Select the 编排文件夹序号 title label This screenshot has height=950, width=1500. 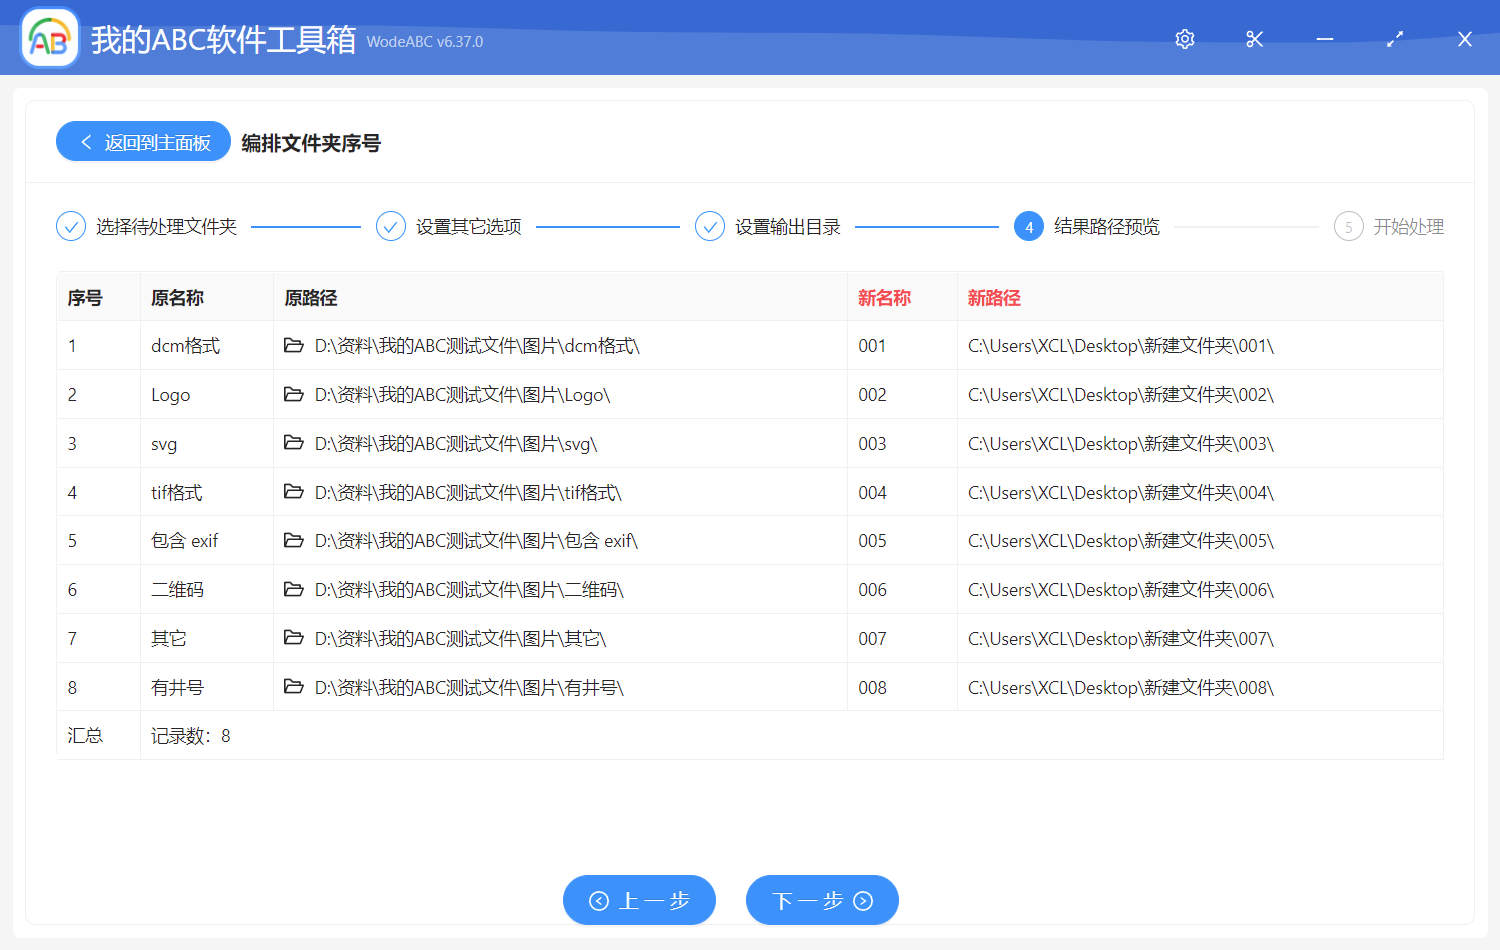tap(310, 143)
